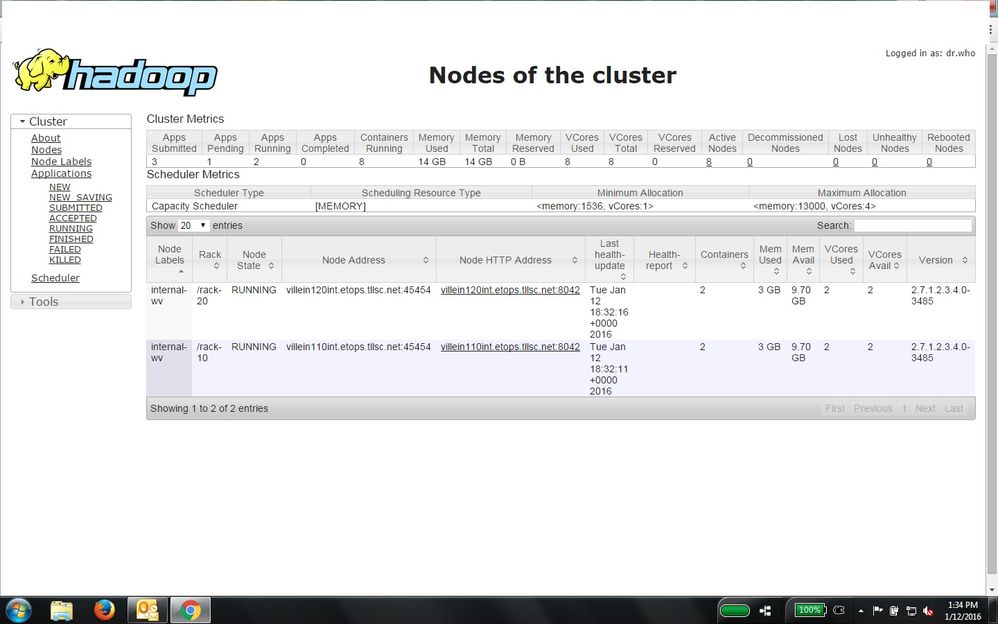998x624 pixels.
Task: Open Firefox from the taskbar
Action: (104, 610)
